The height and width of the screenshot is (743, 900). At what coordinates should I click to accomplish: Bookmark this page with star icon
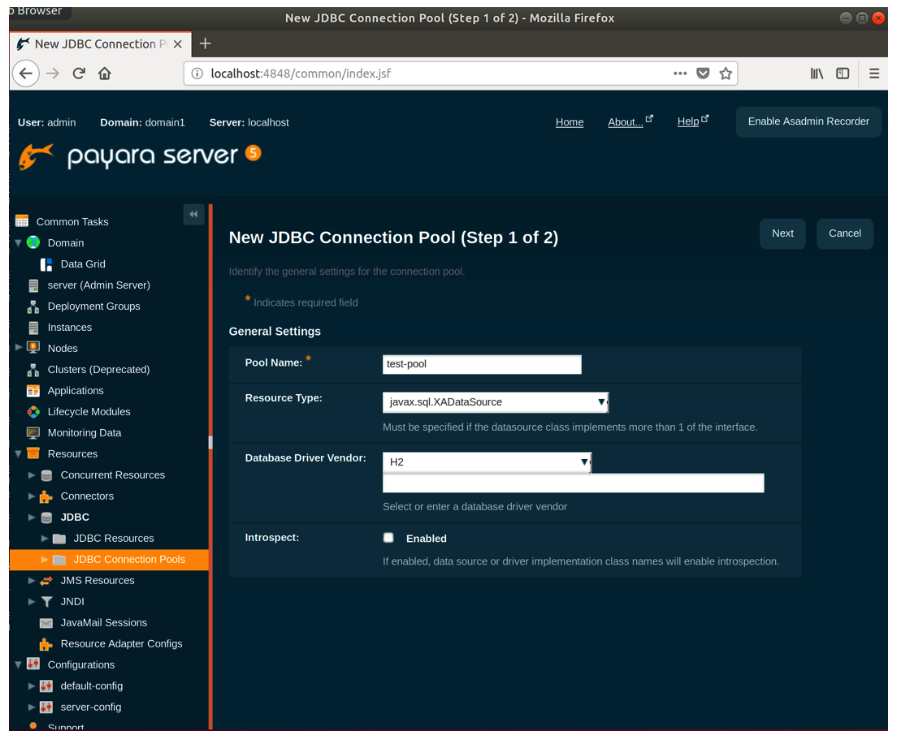[x=726, y=73]
